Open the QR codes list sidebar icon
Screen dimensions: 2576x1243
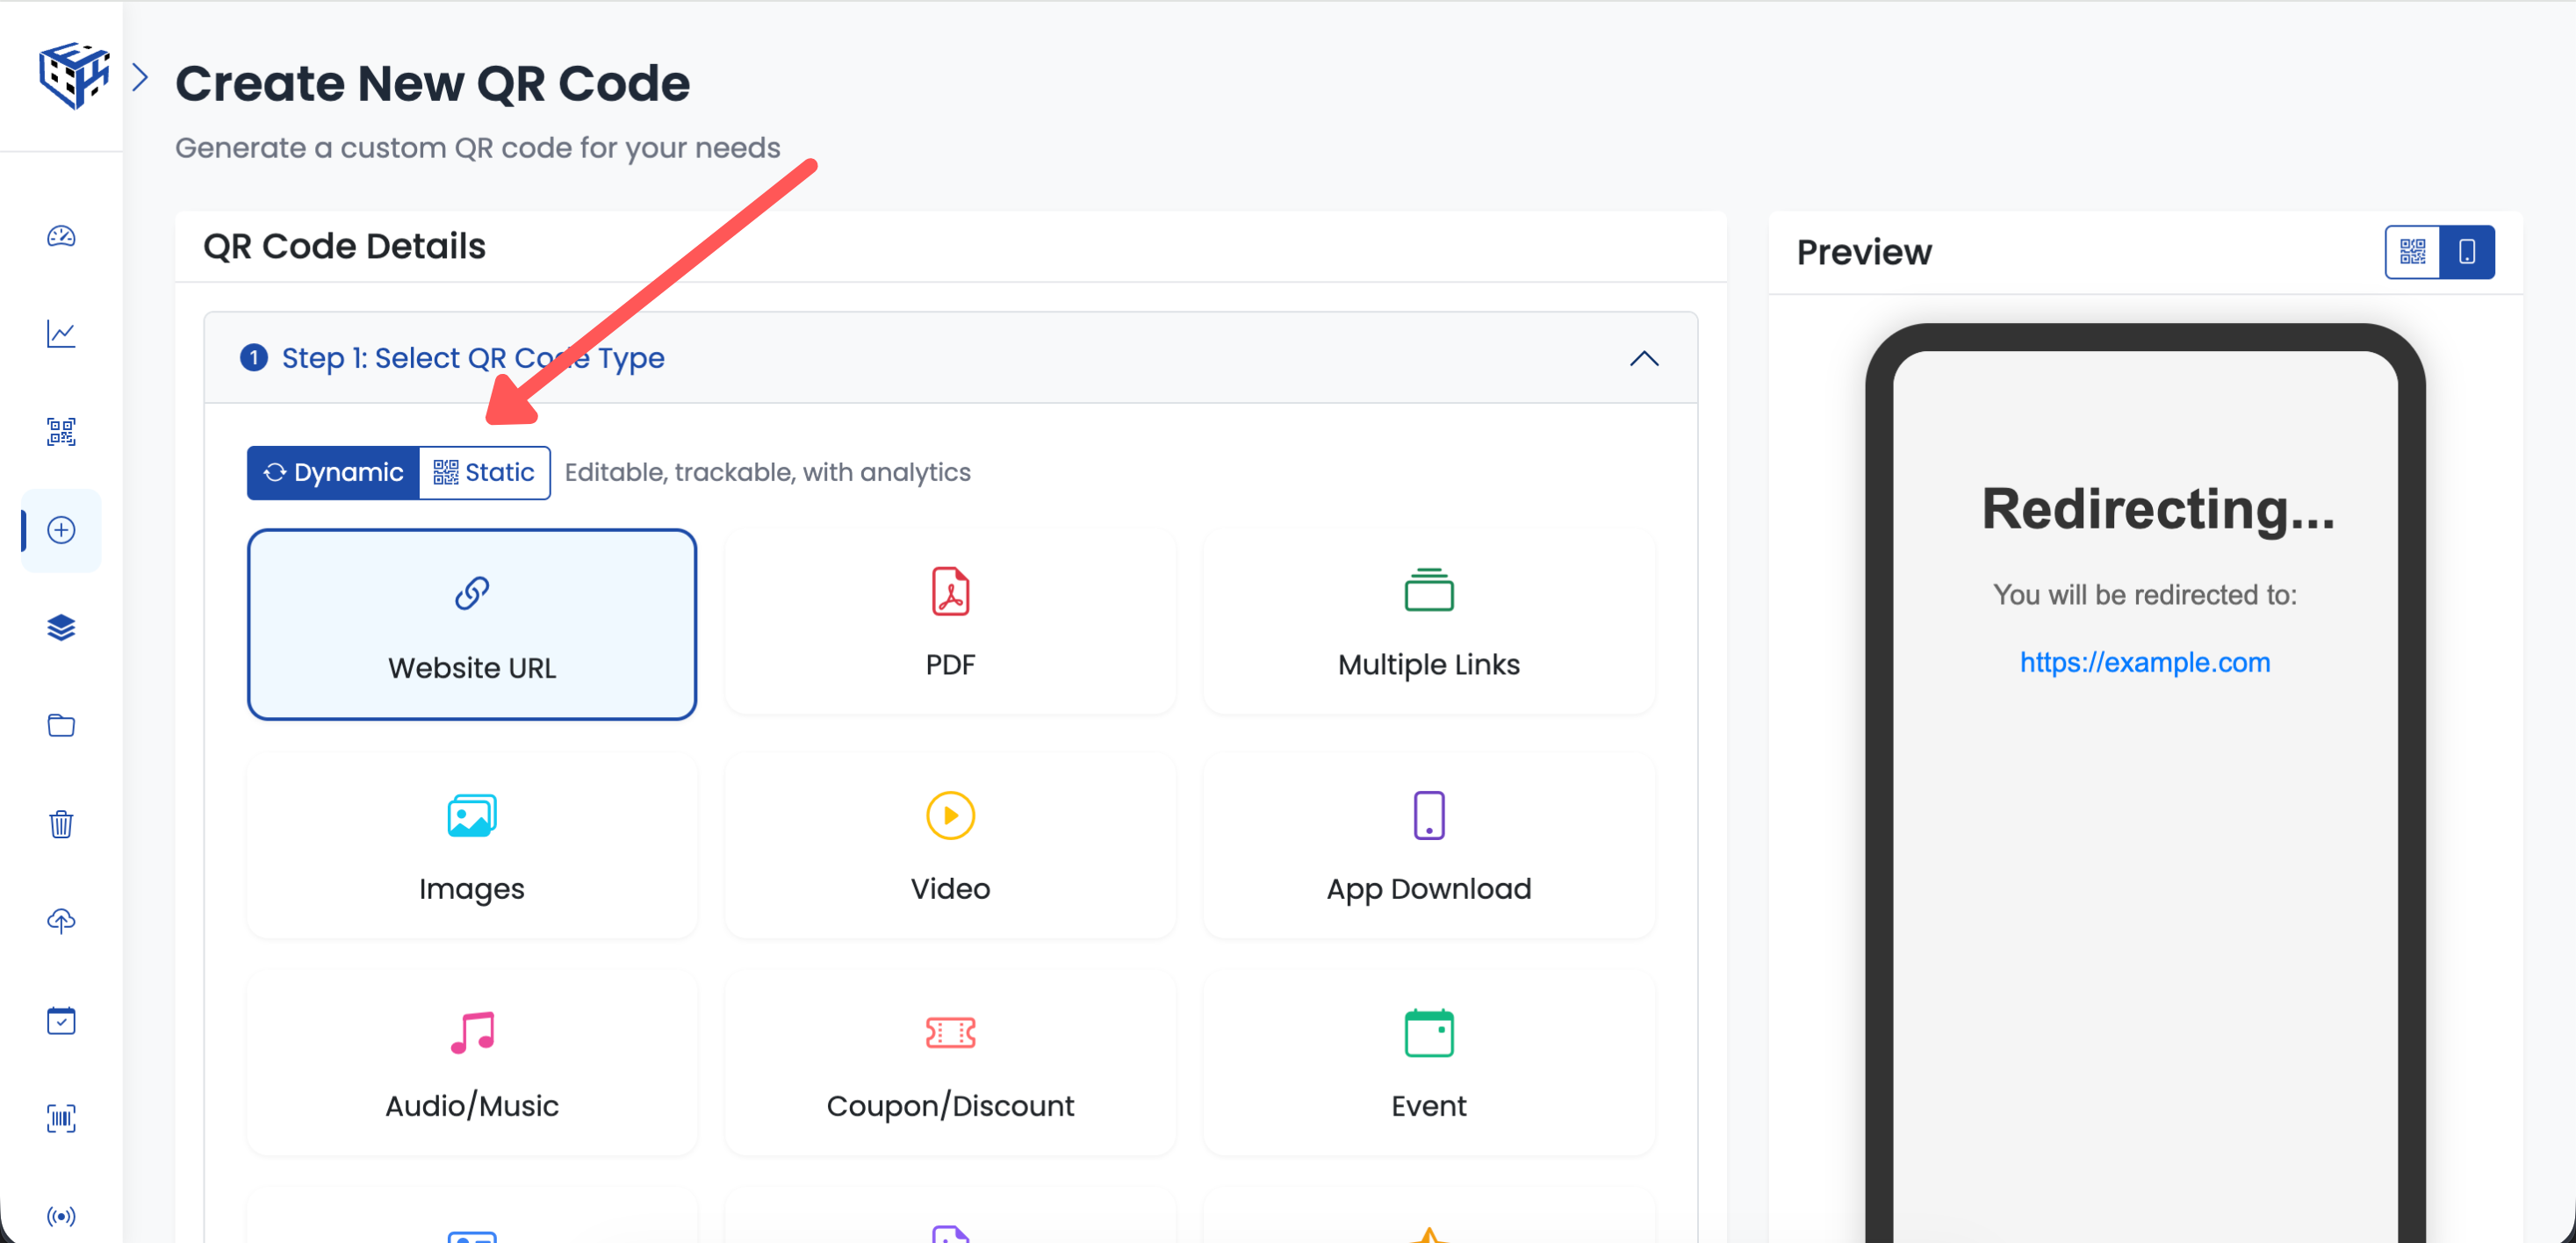(x=61, y=432)
